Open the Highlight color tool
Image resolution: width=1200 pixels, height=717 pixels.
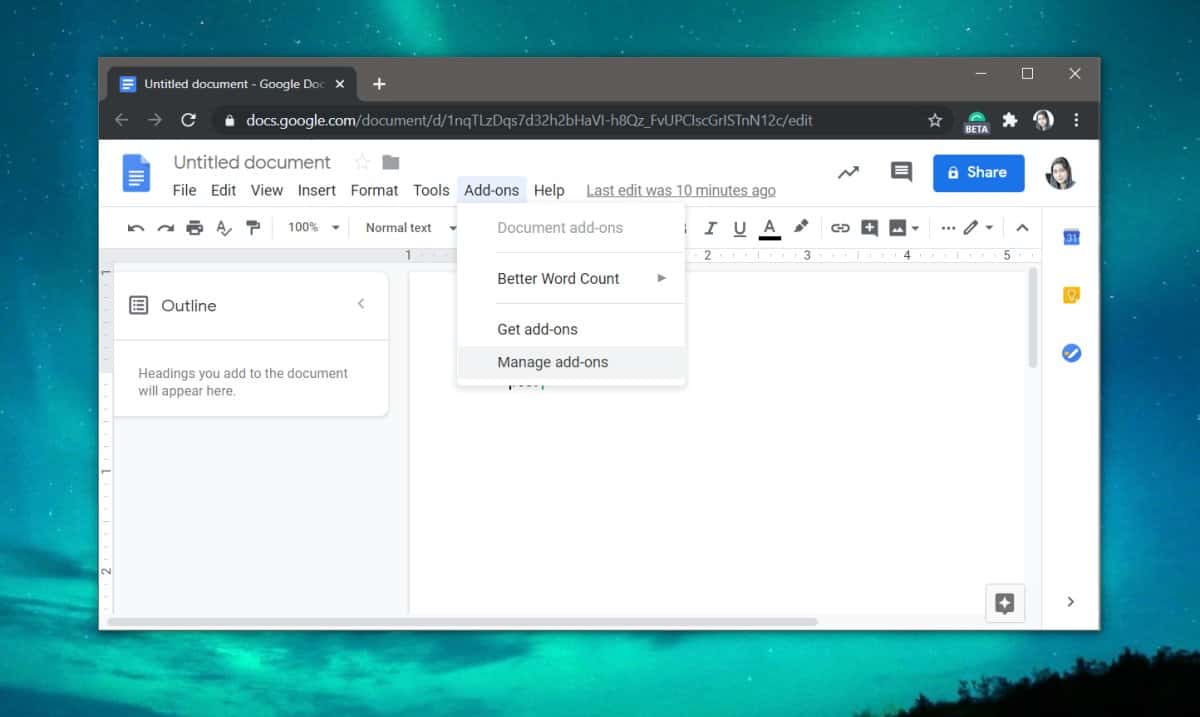point(801,227)
